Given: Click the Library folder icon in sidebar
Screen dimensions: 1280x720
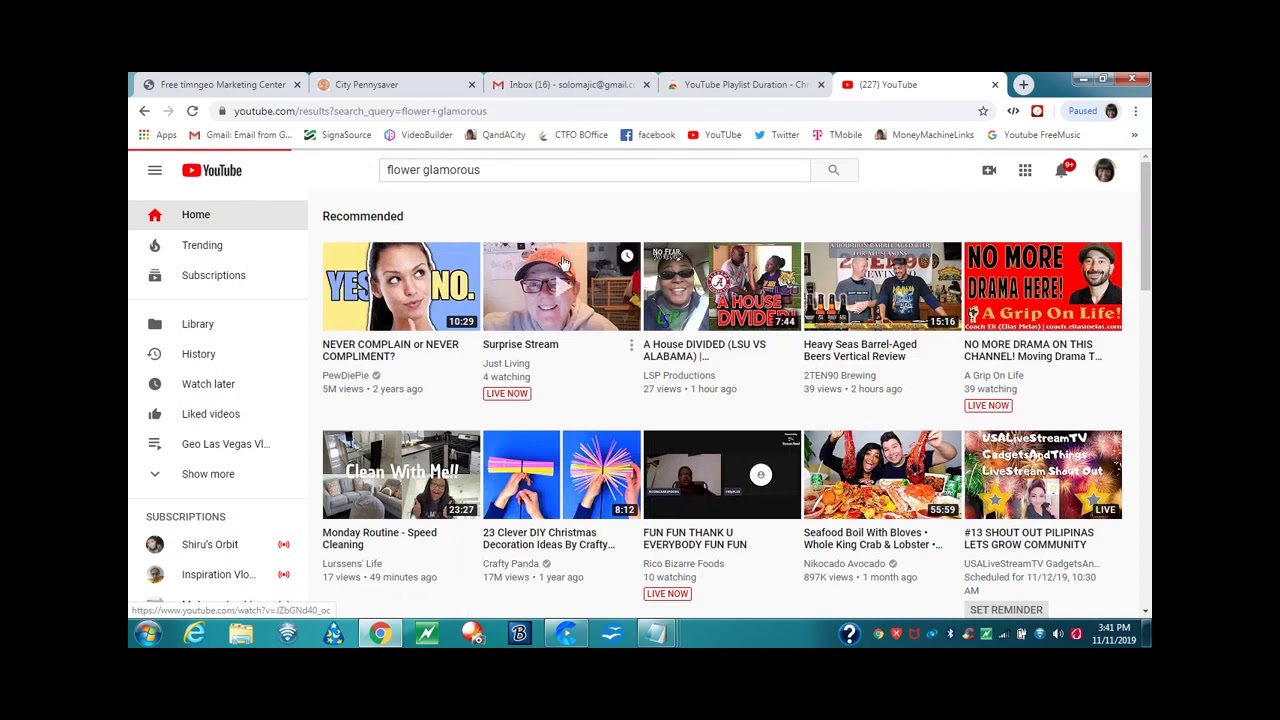Looking at the screenshot, I should [155, 324].
